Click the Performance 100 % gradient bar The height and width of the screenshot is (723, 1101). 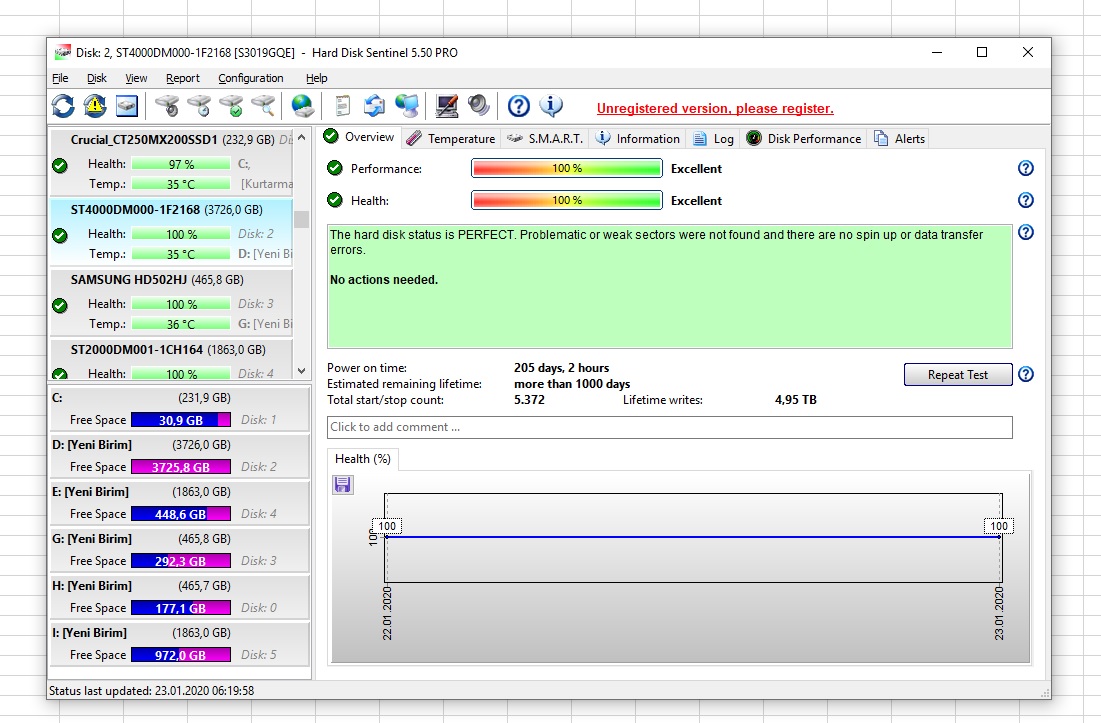[567, 168]
